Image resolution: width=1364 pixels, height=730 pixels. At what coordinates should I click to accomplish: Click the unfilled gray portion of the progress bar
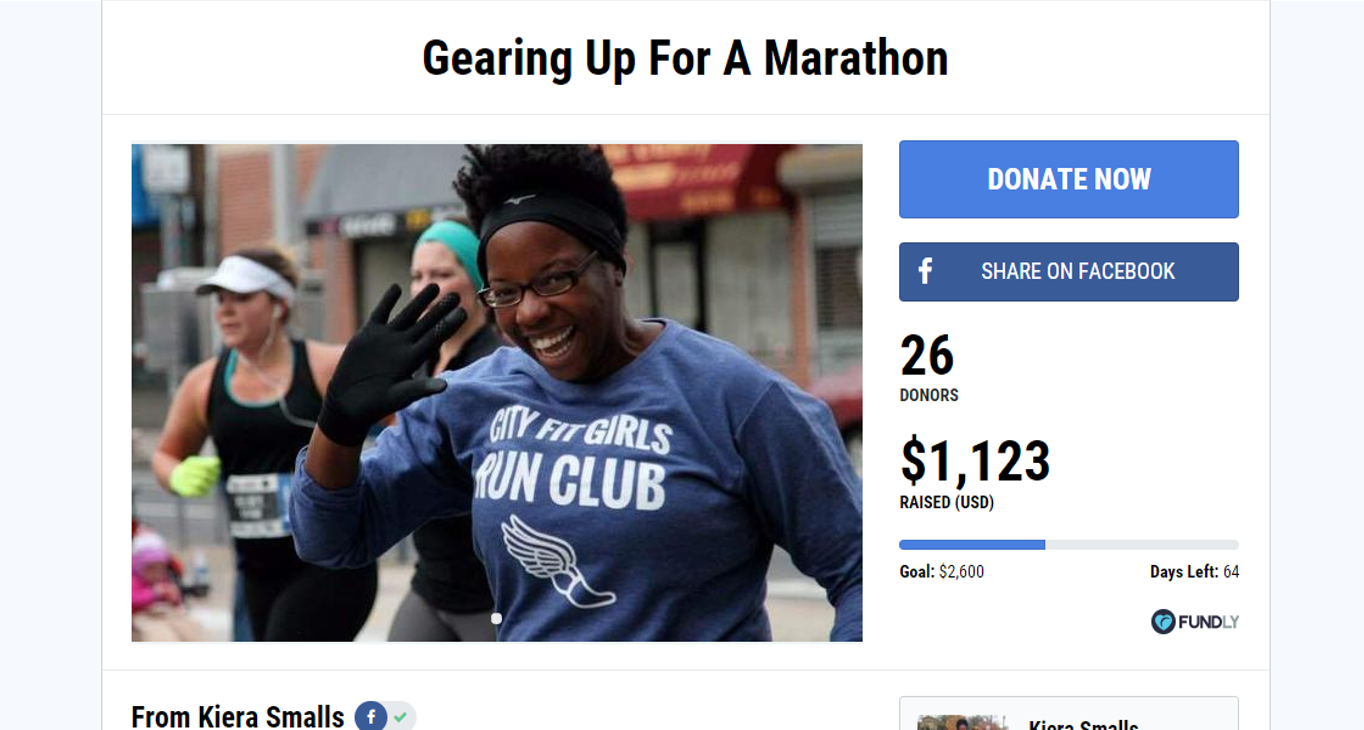[x=1142, y=545]
